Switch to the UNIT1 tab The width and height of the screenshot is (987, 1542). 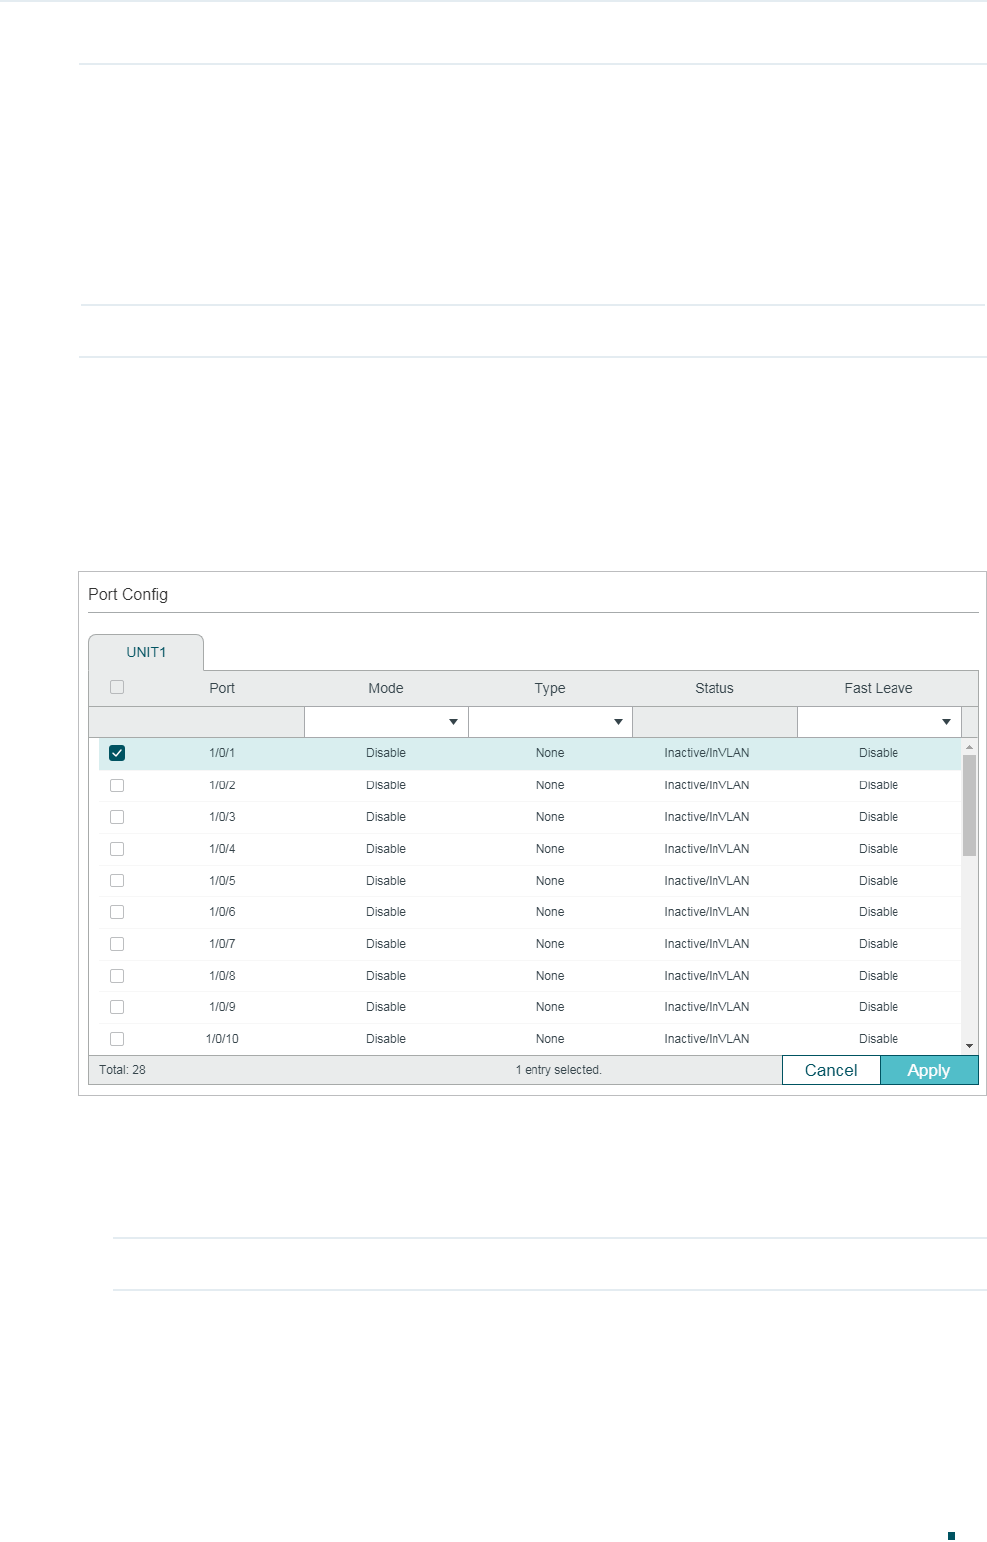click(x=146, y=652)
